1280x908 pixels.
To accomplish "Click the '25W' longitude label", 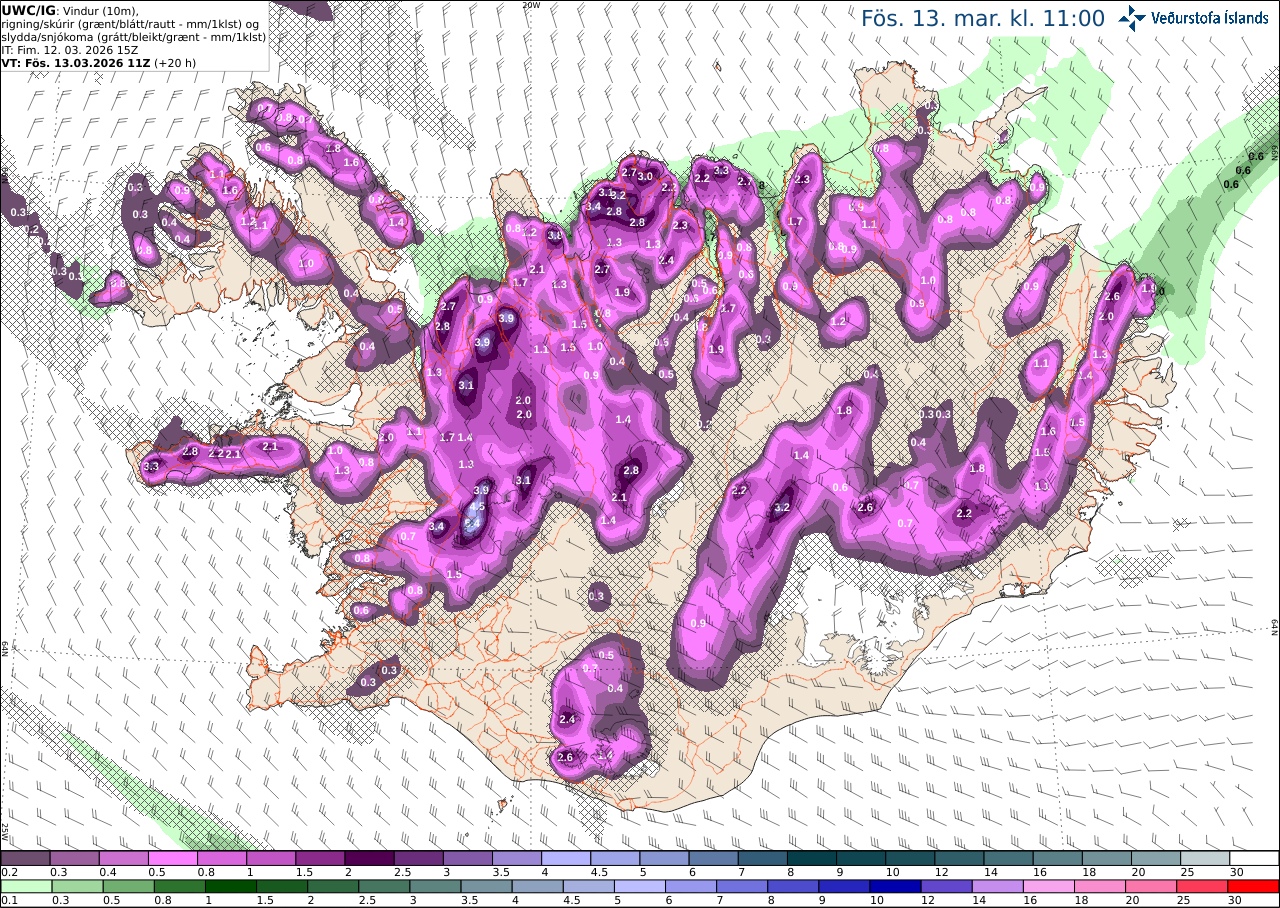I will (x=5, y=831).
